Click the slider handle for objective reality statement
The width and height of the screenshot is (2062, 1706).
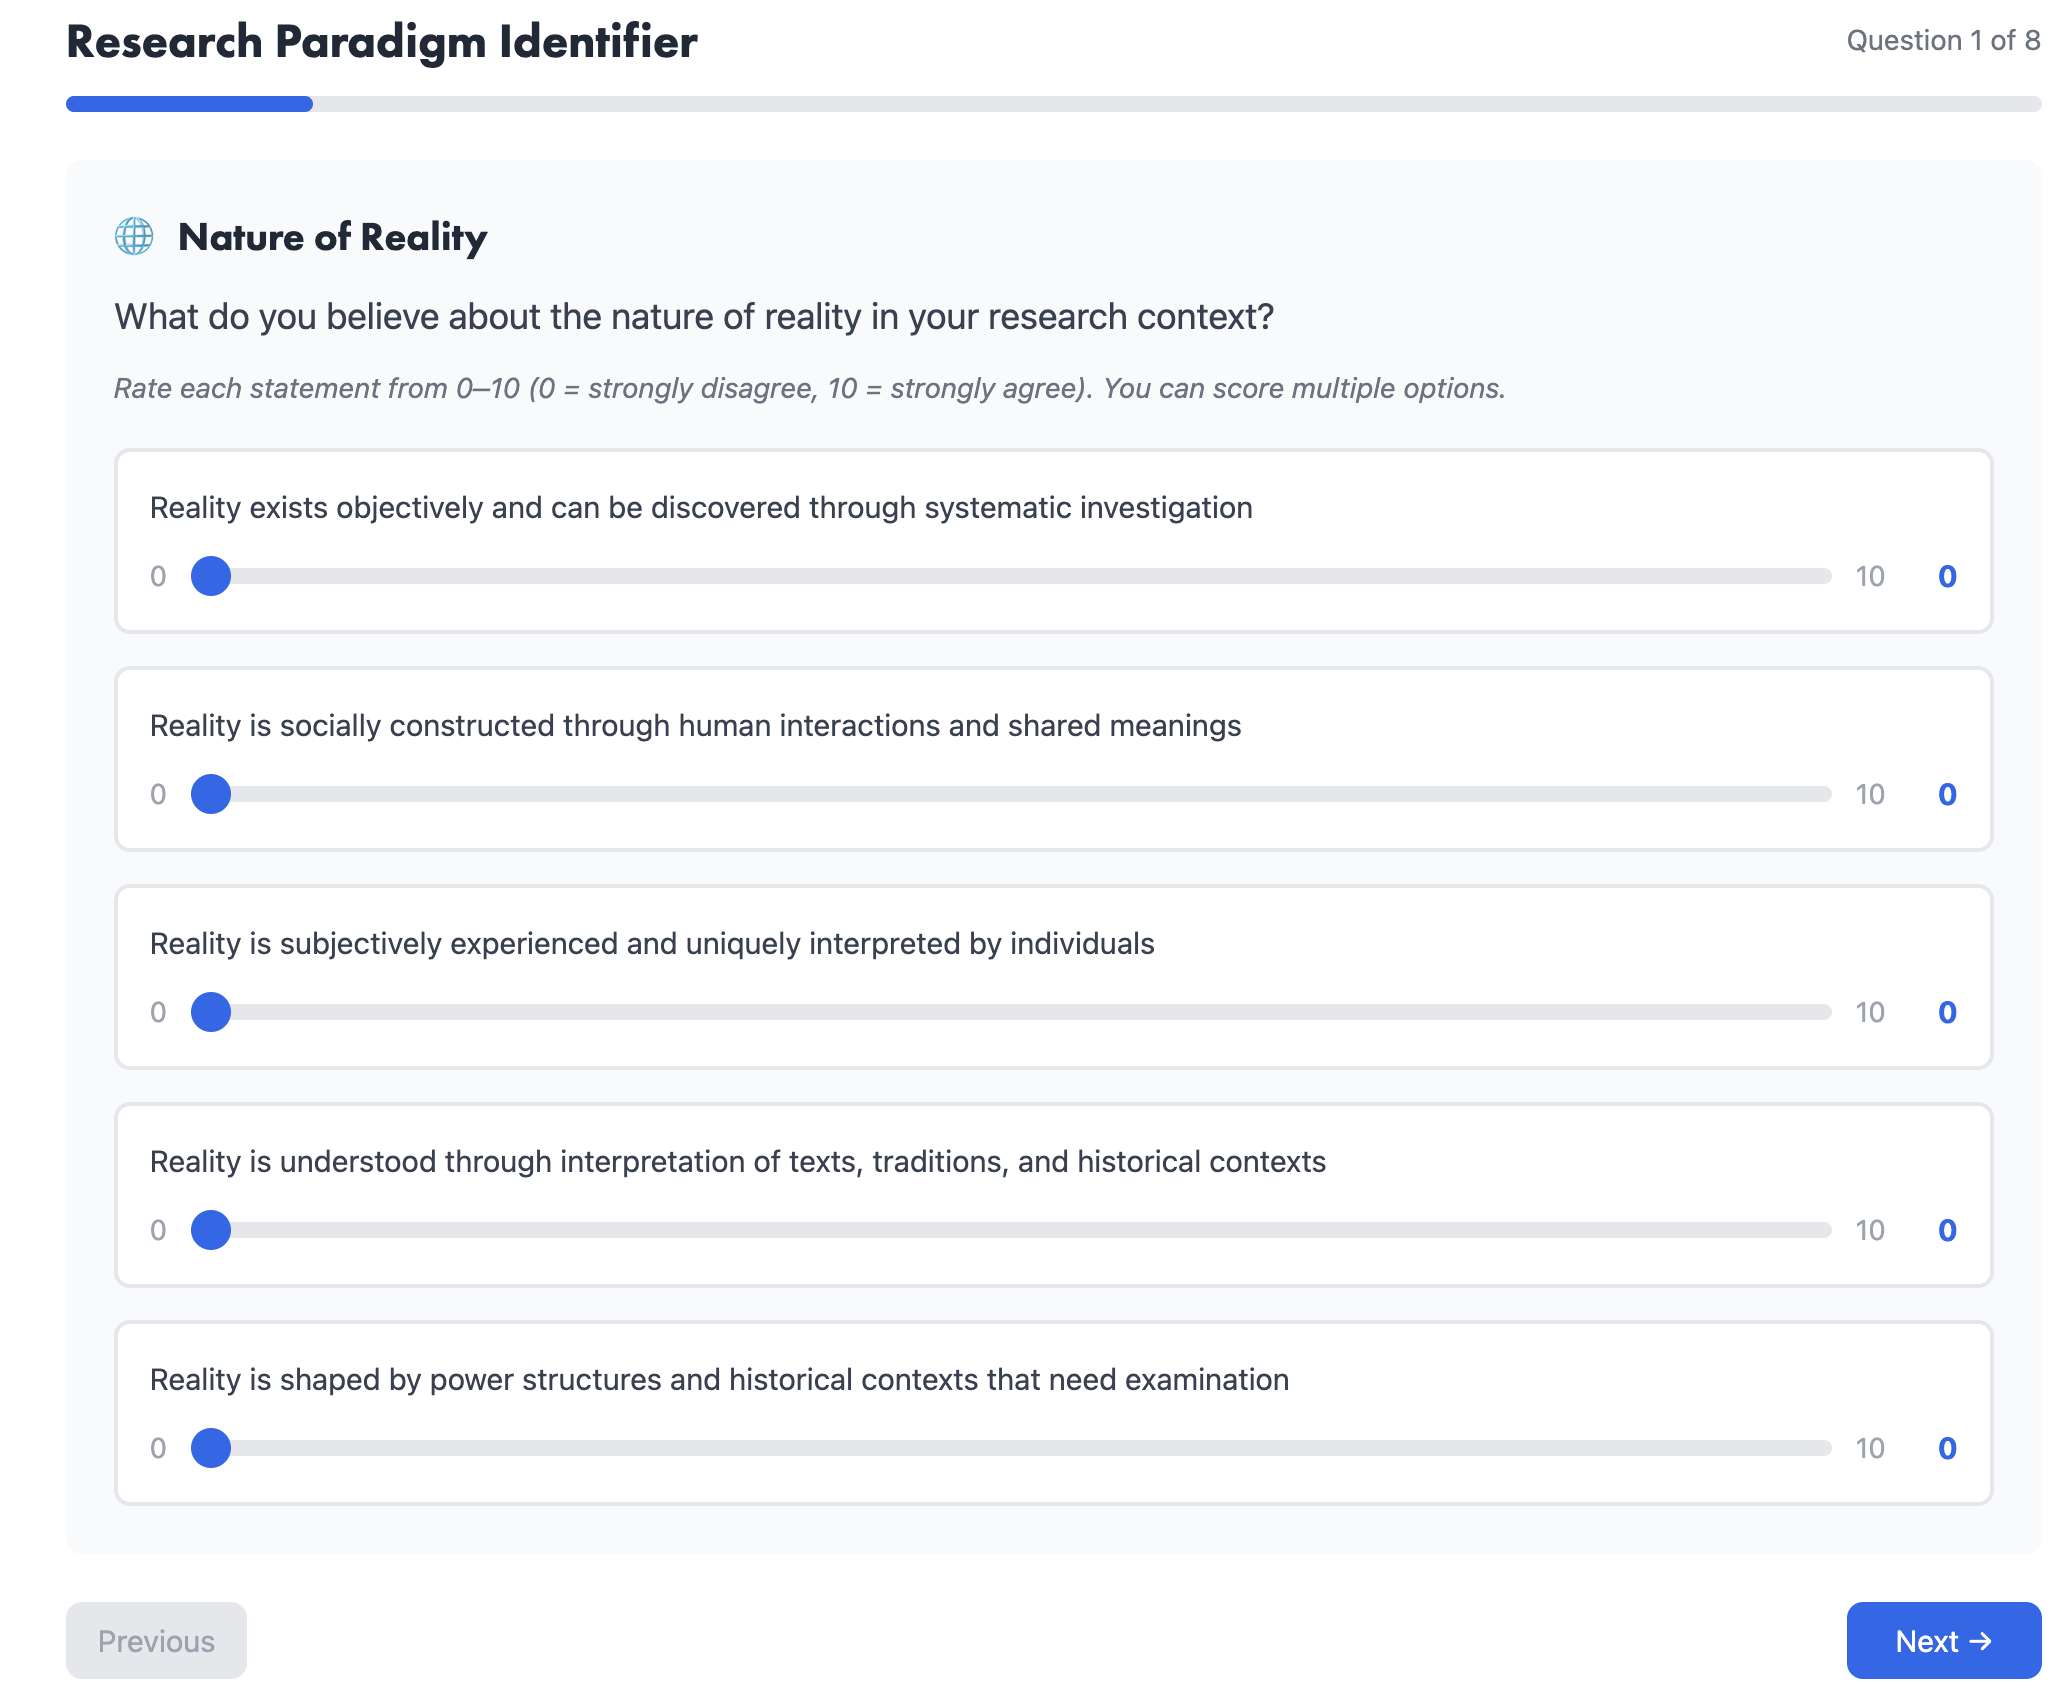211,576
